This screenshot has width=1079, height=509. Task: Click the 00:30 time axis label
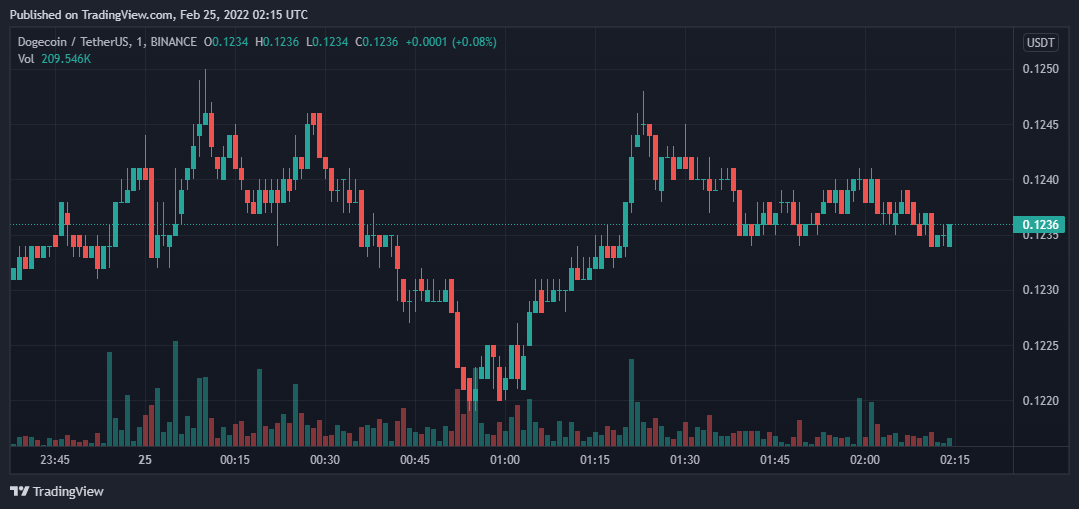325,460
